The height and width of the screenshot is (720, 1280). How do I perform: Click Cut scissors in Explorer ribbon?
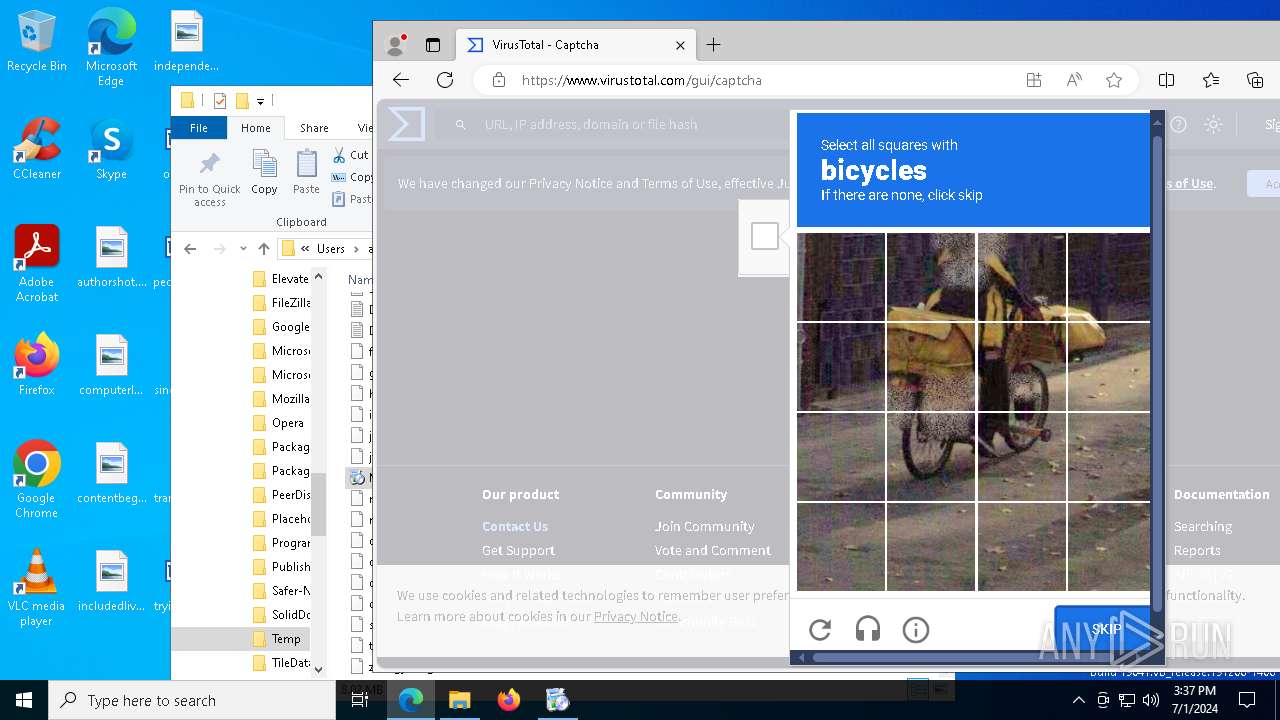point(350,155)
